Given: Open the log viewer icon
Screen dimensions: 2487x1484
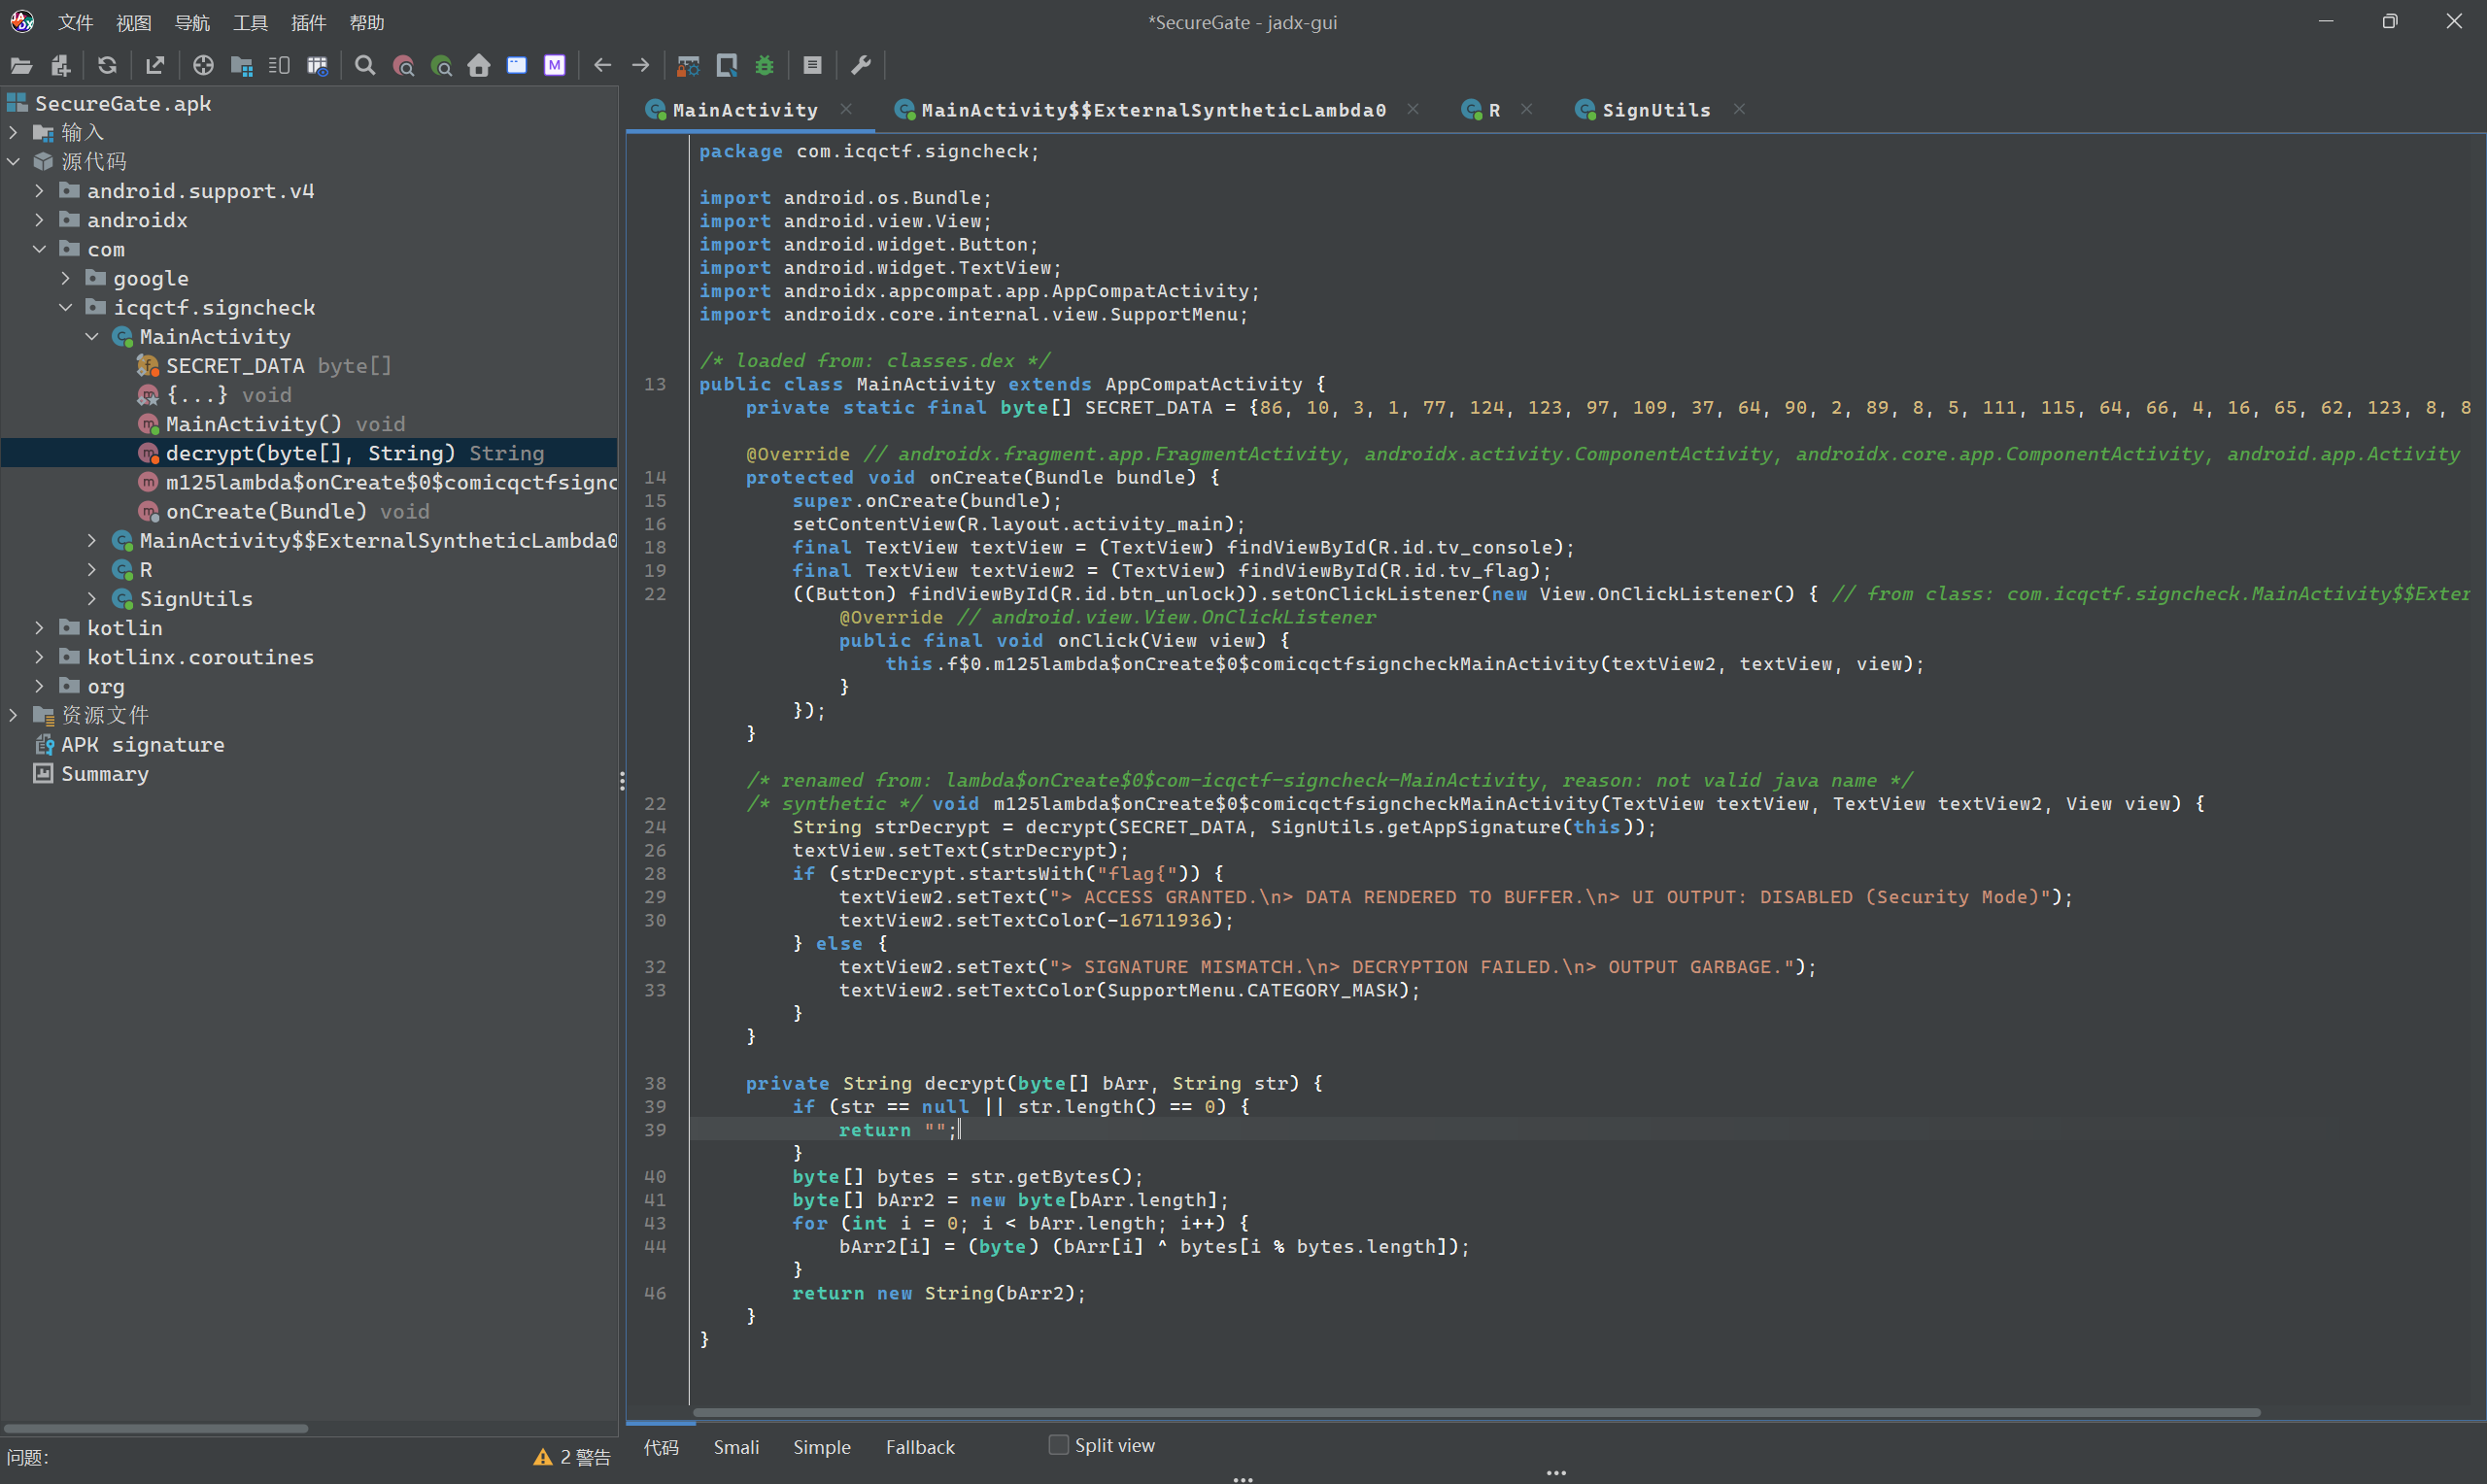Looking at the screenshot, I should (x=812, y=66).
